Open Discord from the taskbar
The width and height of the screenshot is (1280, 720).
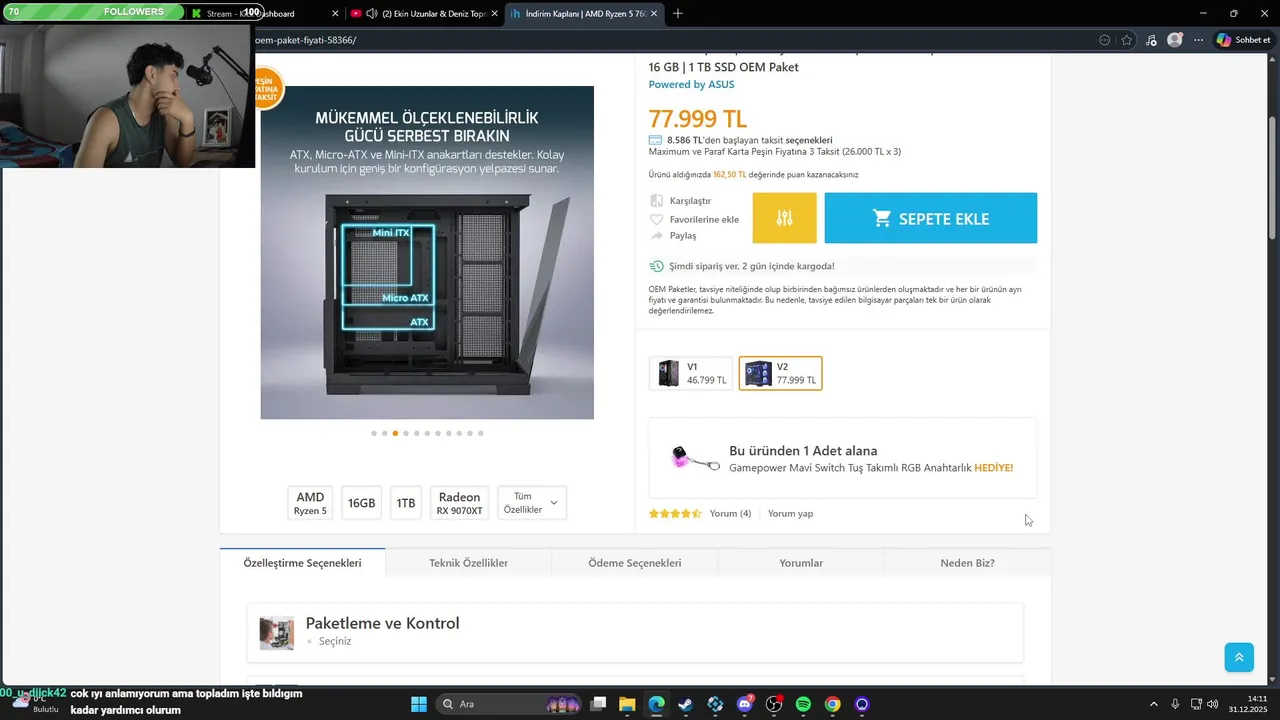tap(745, 704)
